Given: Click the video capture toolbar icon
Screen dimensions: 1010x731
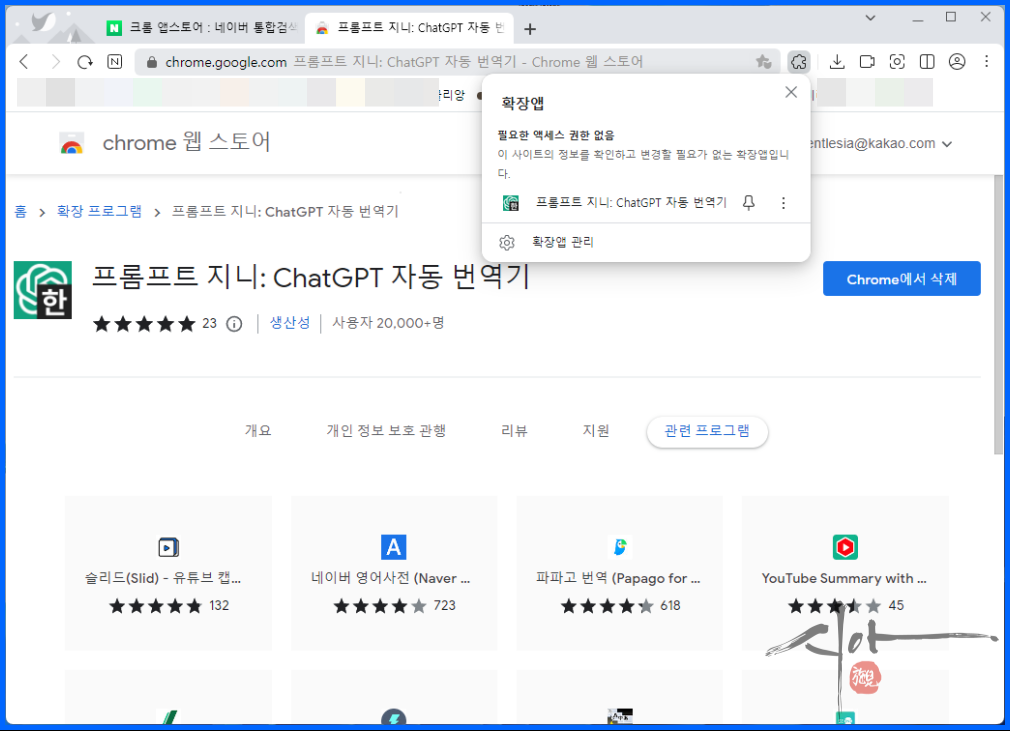Looking at the screenshot, I should [867, 62].
